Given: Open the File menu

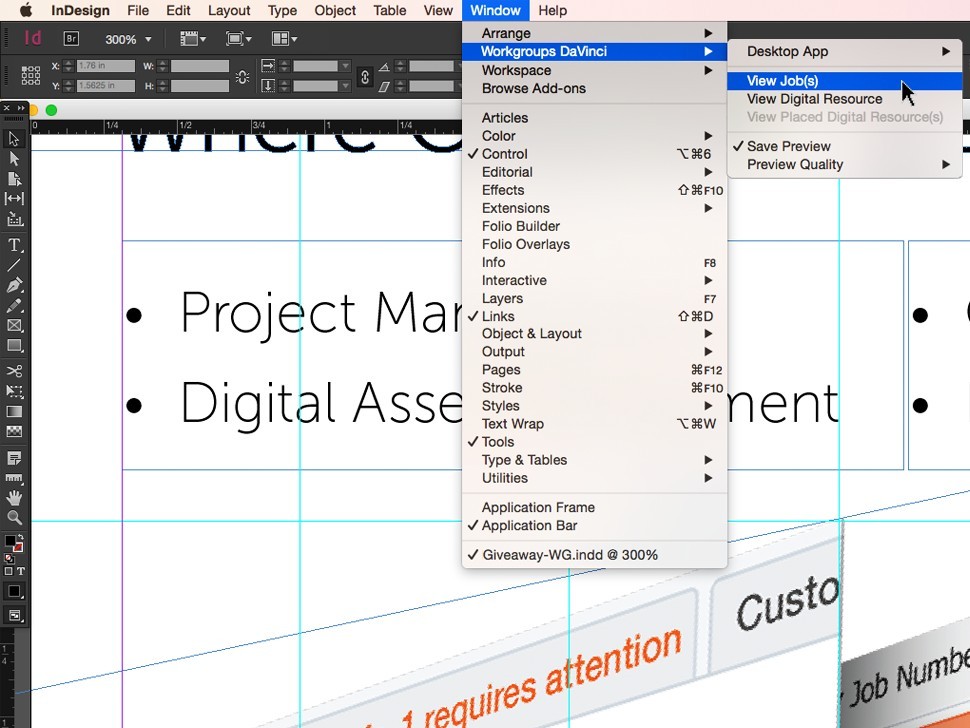Looking at the screenshot, I should click(138, 11).
